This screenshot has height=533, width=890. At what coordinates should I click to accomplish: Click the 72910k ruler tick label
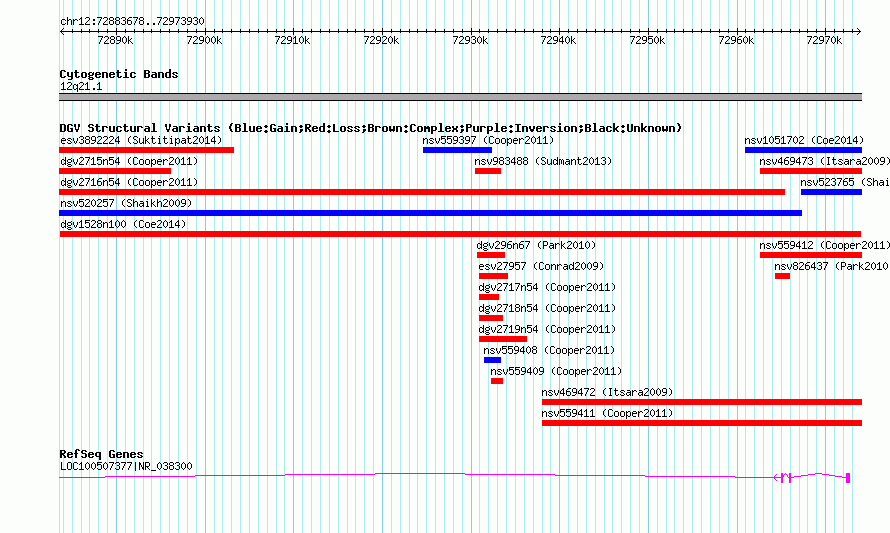pos(292,40)
